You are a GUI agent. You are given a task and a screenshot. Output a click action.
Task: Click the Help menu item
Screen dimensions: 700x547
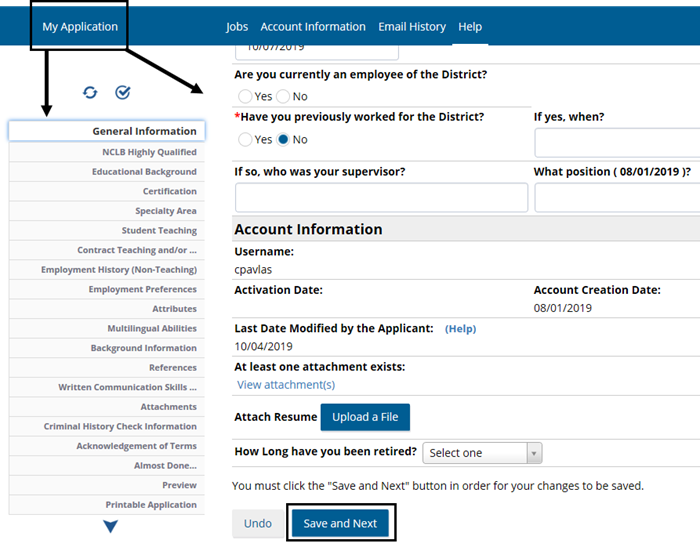470,27
